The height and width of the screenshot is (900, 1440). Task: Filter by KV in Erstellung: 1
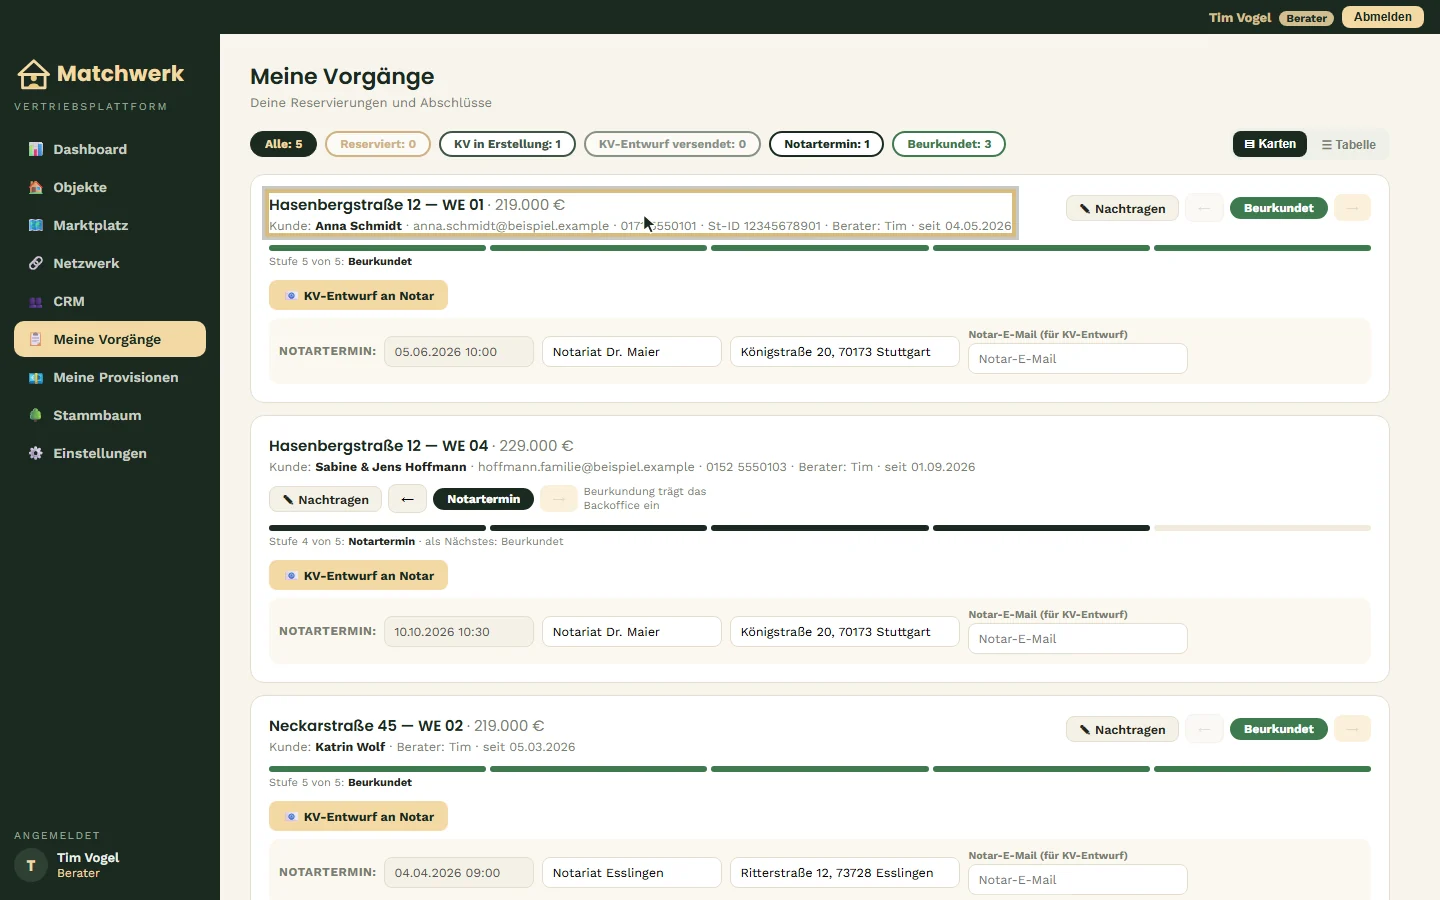coord(507,144)
